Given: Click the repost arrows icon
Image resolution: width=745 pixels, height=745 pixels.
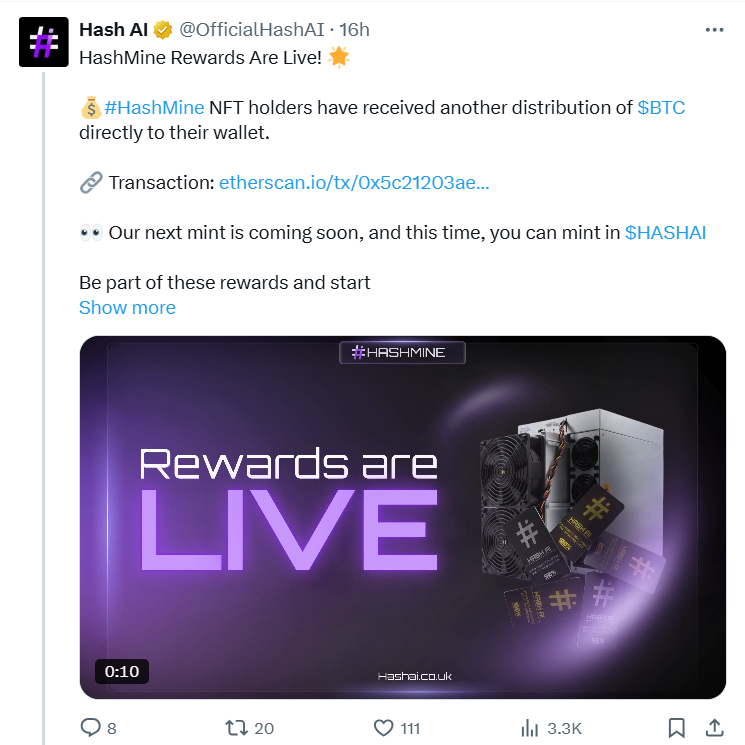Looking at the screenshot, I should [x=237, y=727].
